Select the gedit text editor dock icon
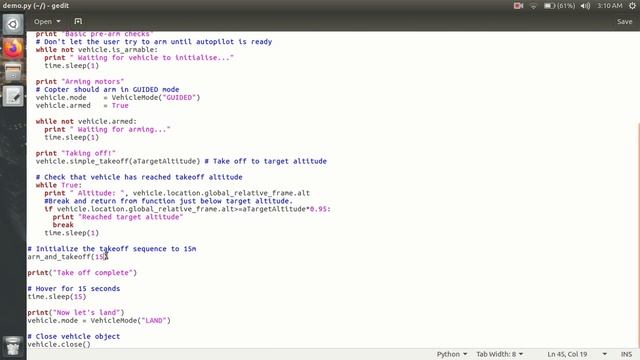Viewport: 640px width, 360px height. click(13, 96)
